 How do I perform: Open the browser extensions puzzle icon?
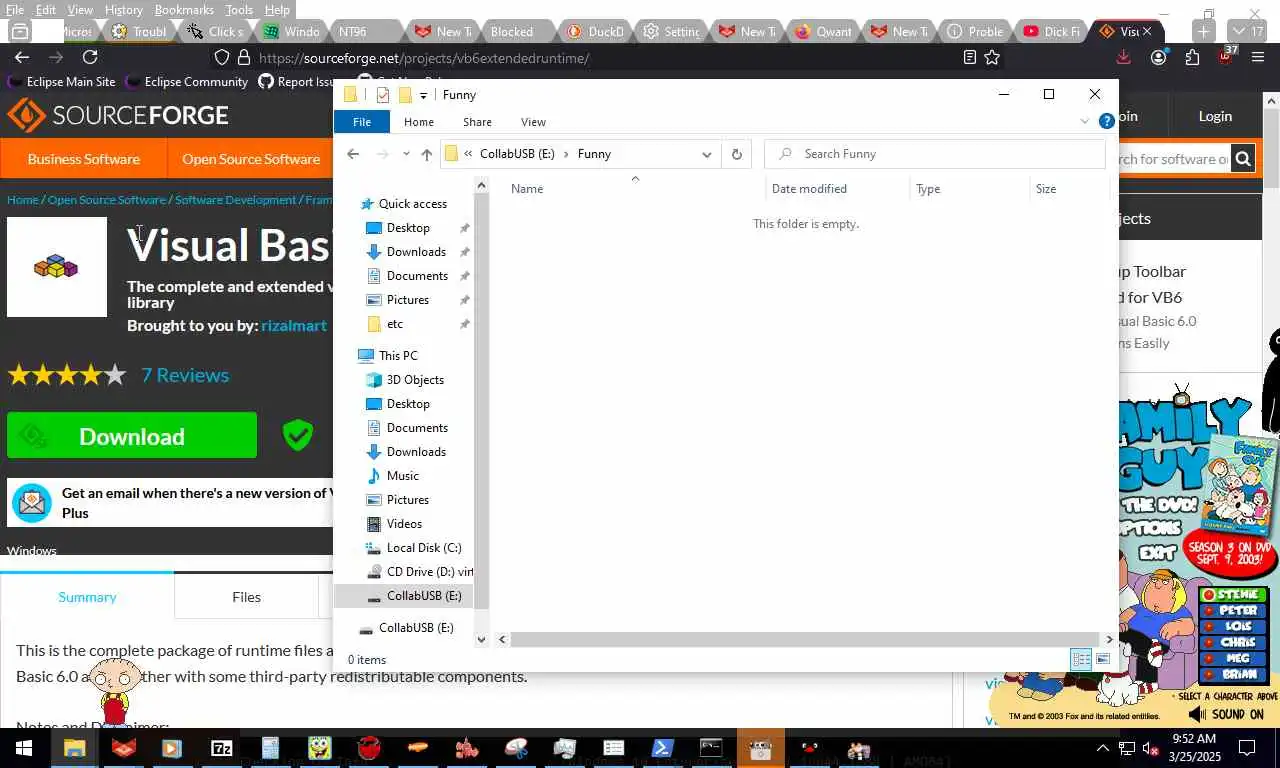(1192, 58)
